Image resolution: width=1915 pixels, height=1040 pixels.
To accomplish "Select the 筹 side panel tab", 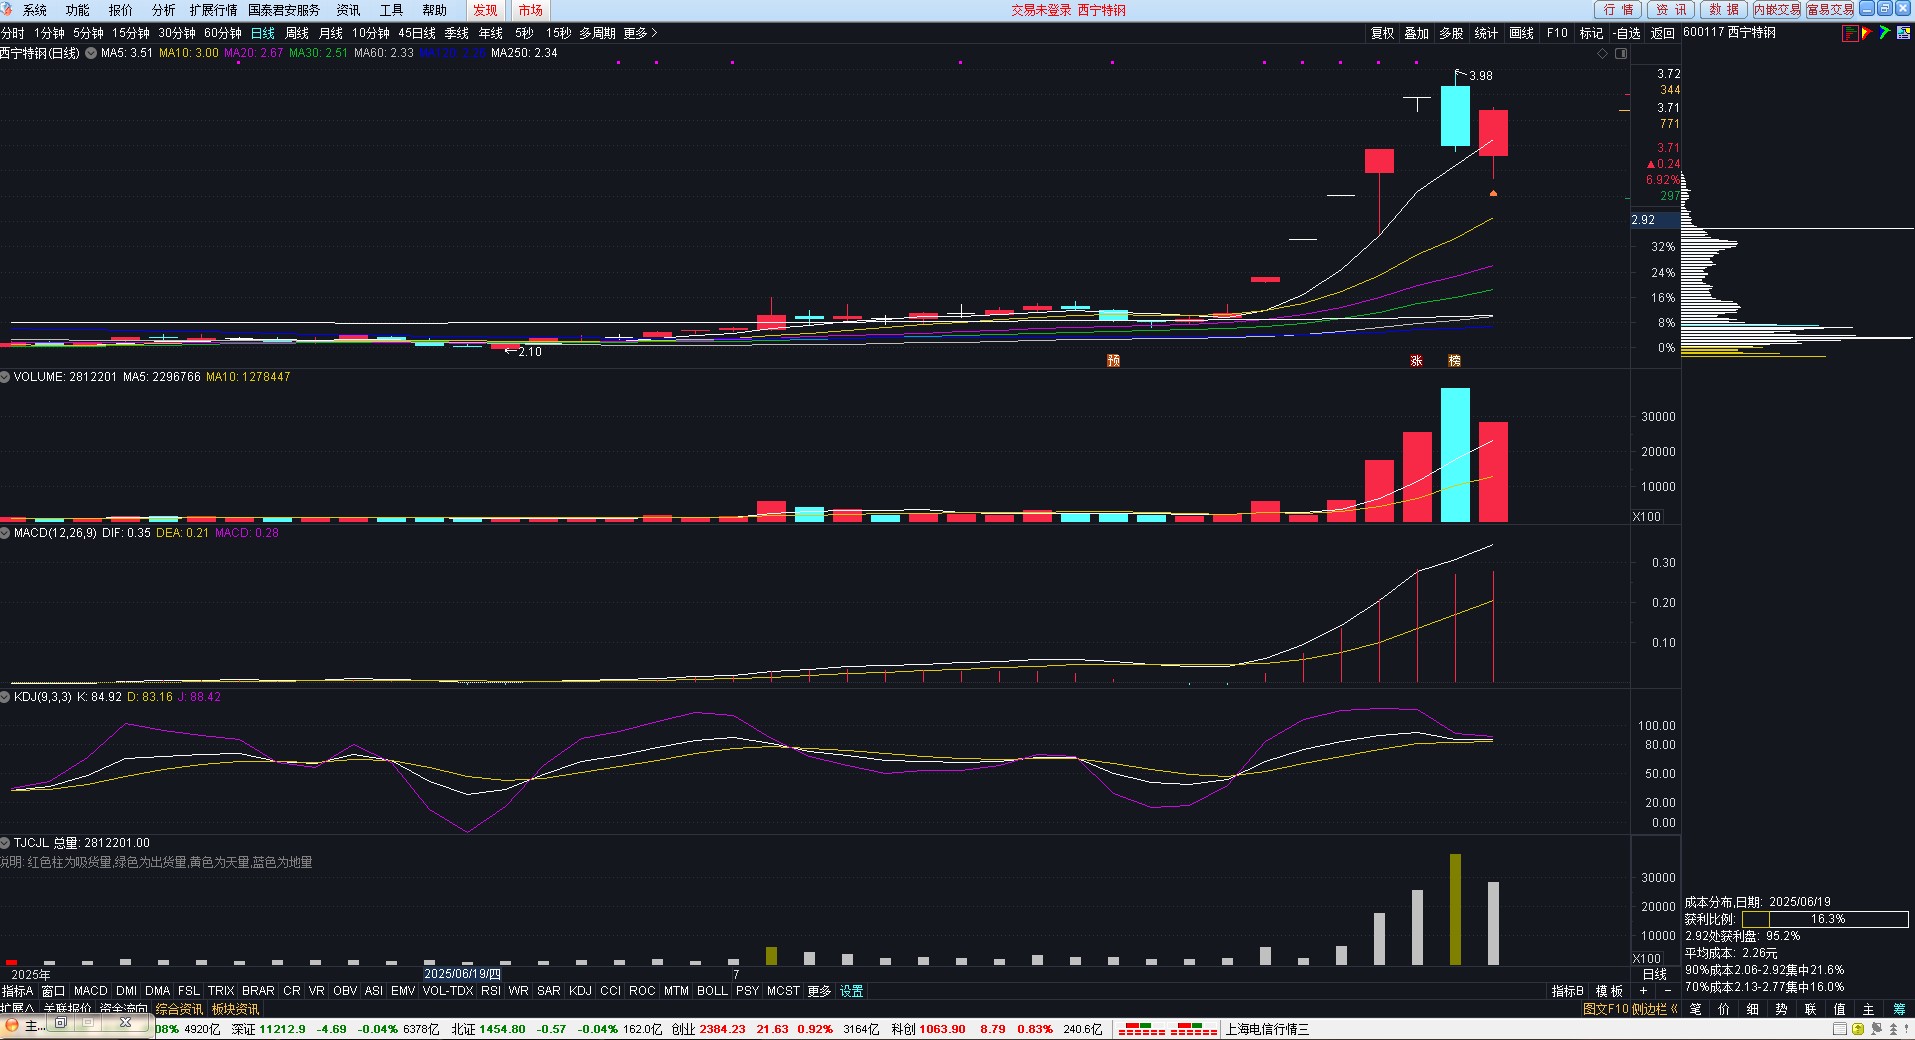I will coord(1899,1010).
